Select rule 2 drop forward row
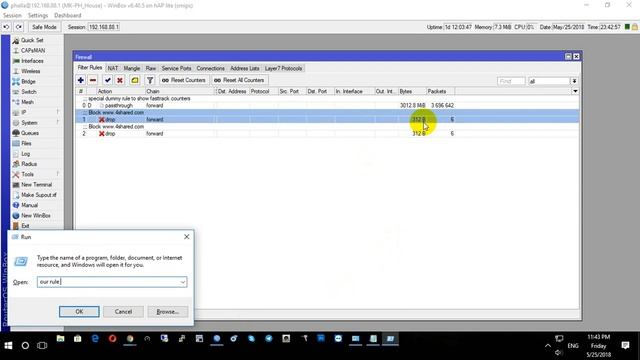640x360 pixels. (x=327, y=133)
